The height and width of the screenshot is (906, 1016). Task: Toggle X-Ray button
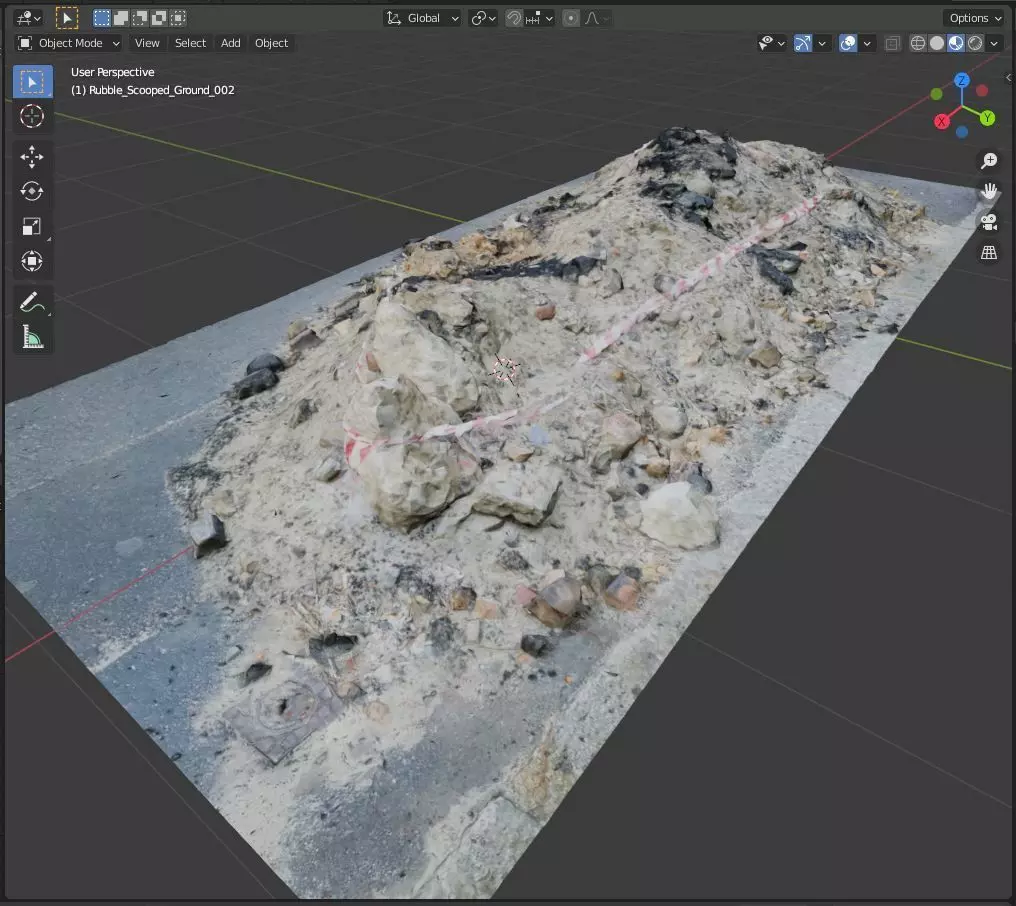(x=892, y=43)
